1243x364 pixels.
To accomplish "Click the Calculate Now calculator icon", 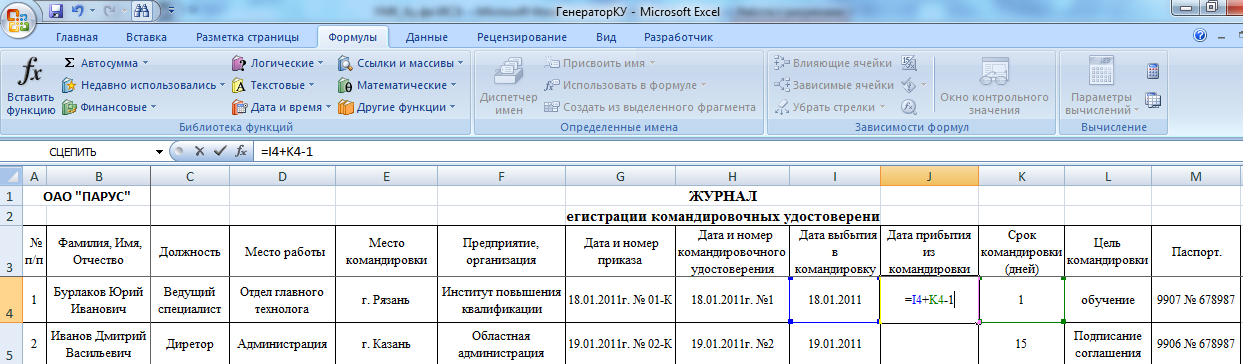I will 1152,71.
